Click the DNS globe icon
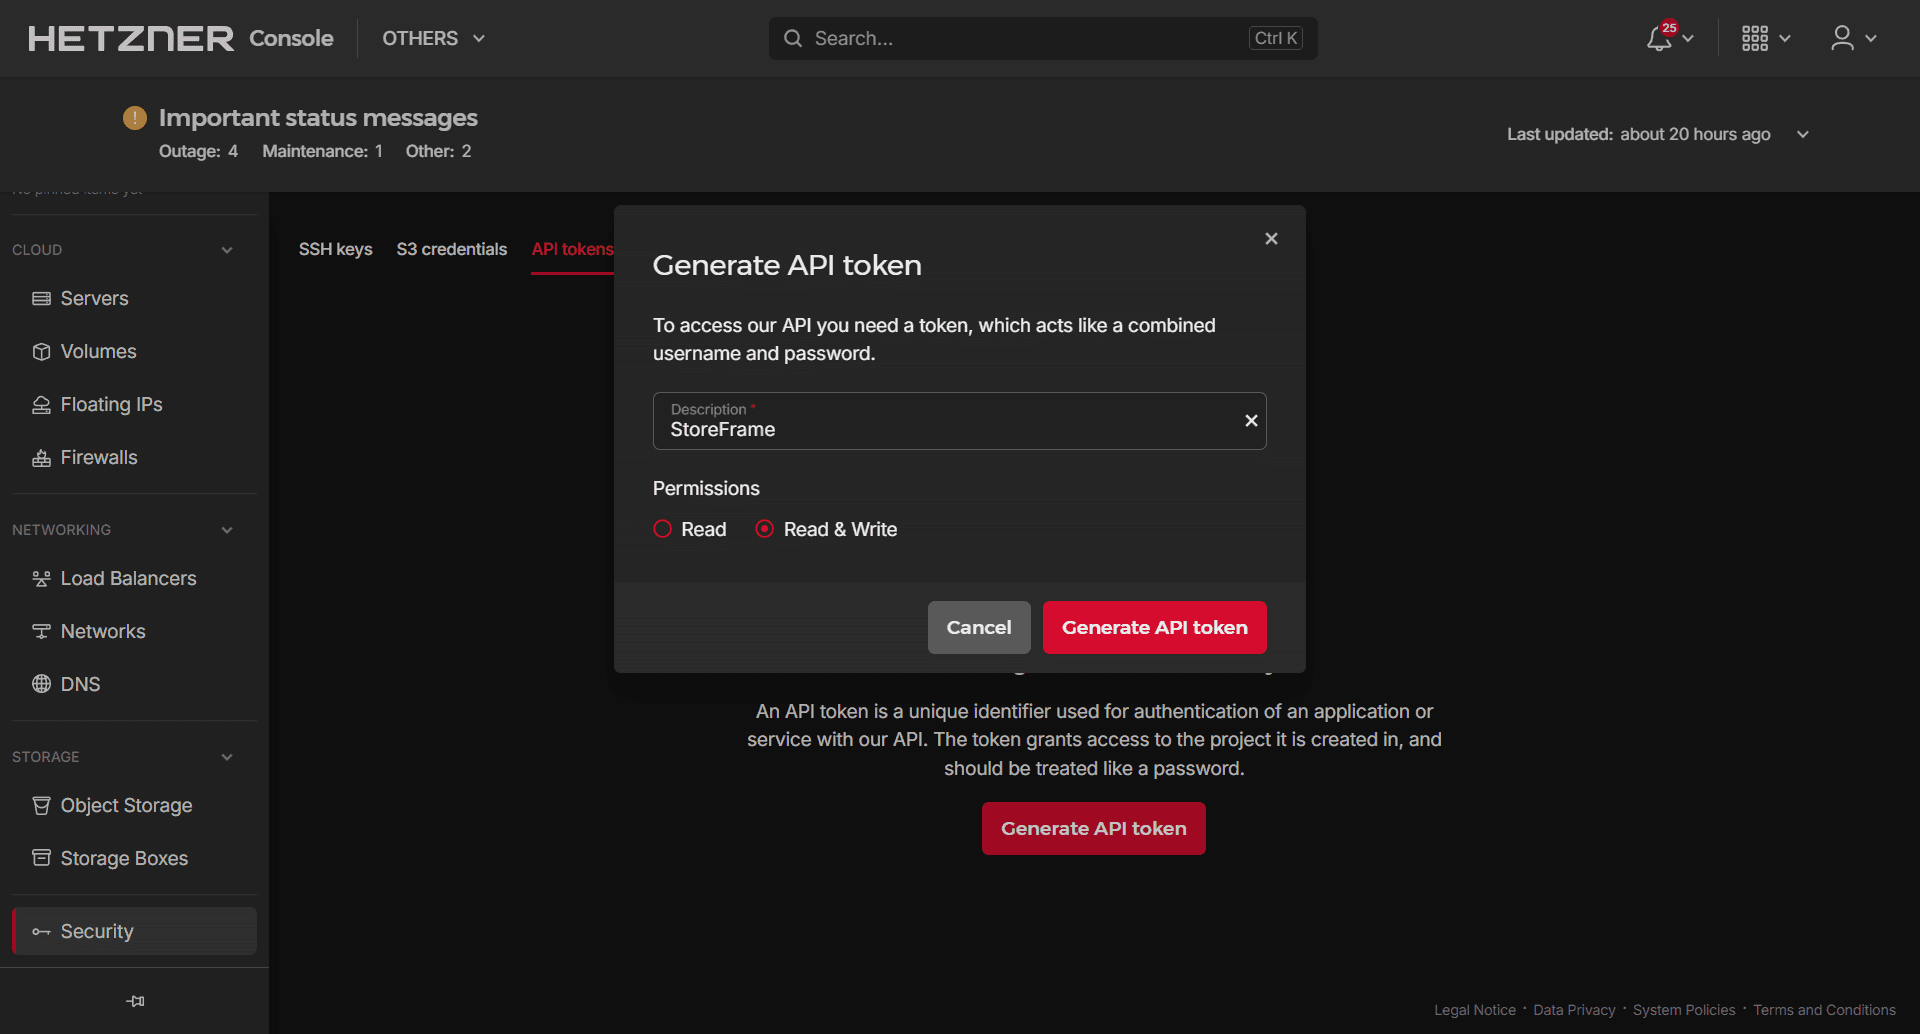 [41, 684]
